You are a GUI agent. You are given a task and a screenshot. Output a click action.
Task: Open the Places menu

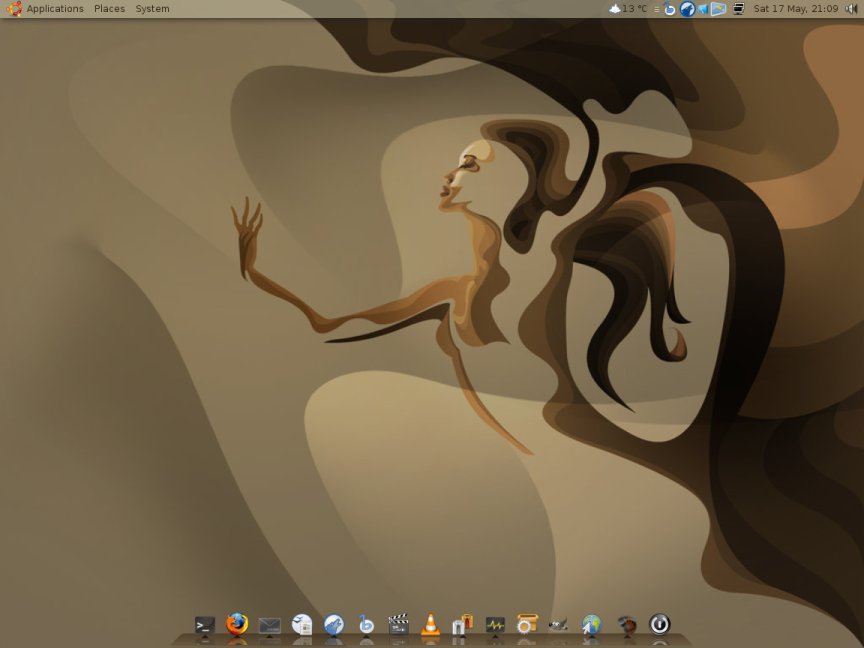109,9
